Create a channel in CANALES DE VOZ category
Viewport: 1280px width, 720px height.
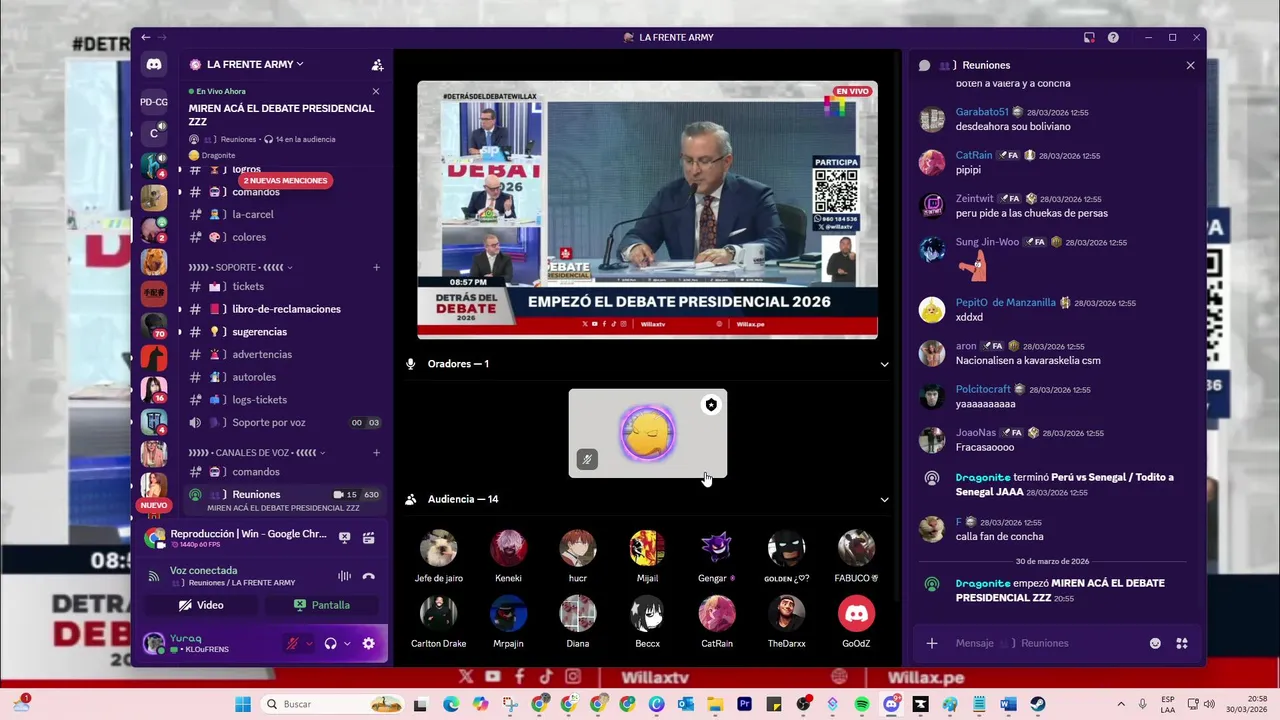click(x=377, y=453)
